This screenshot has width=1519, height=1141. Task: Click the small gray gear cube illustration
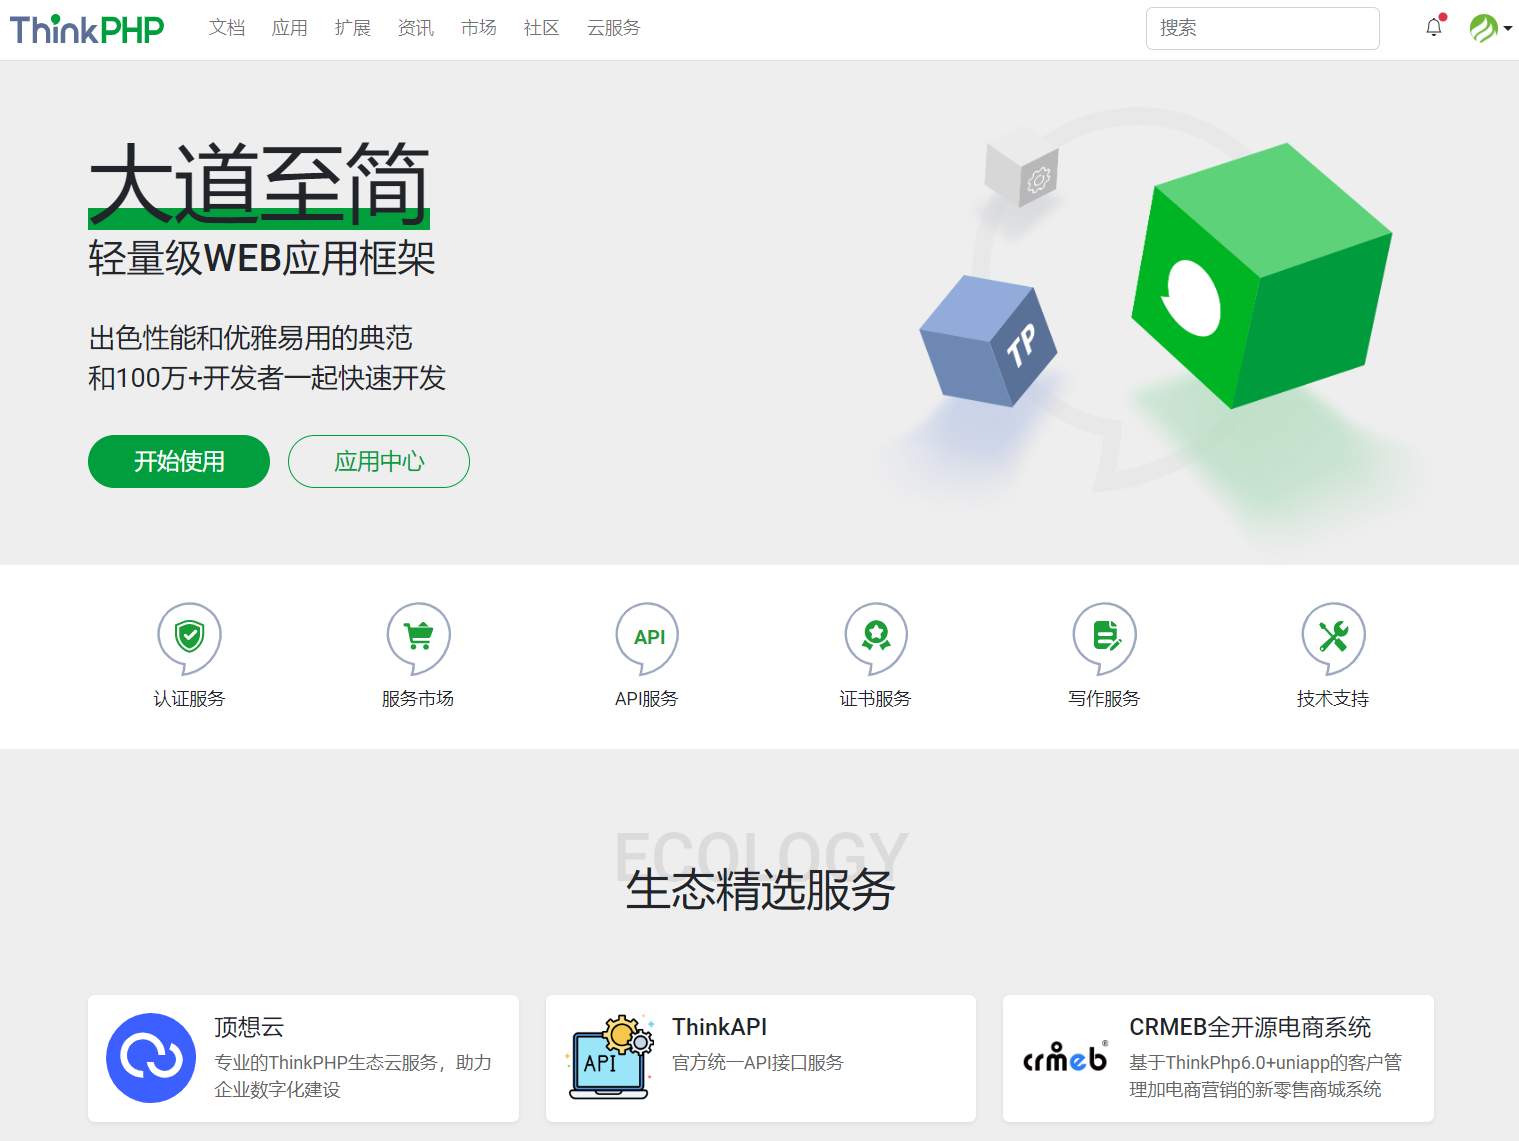pos(1021,169)
